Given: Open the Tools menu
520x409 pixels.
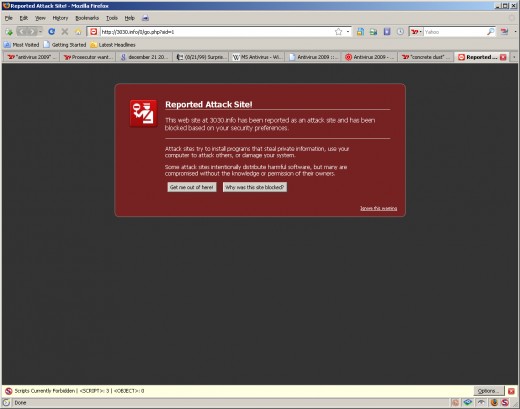Looking at the screenshot, I should click(112, 18).
